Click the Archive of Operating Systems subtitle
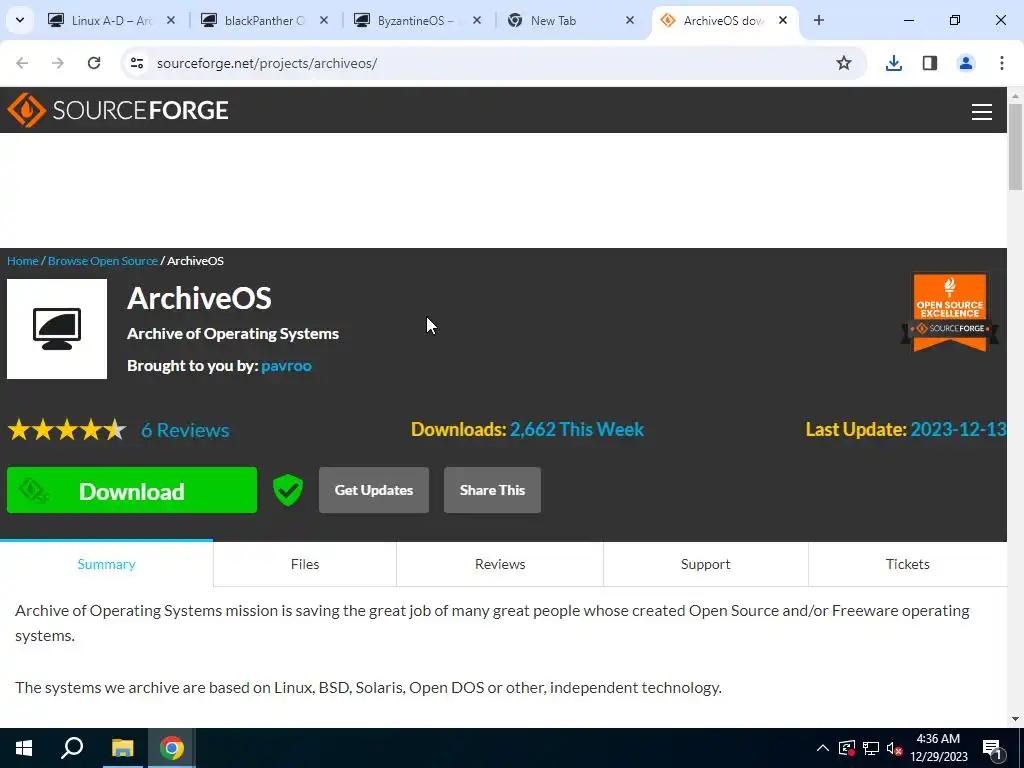The image size is (1024, 768). click(233, 334)
